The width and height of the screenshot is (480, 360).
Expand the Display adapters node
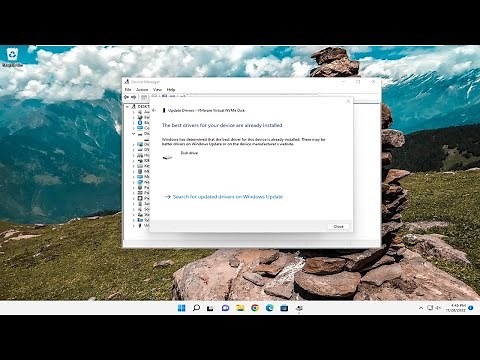(x=134, y=144)
